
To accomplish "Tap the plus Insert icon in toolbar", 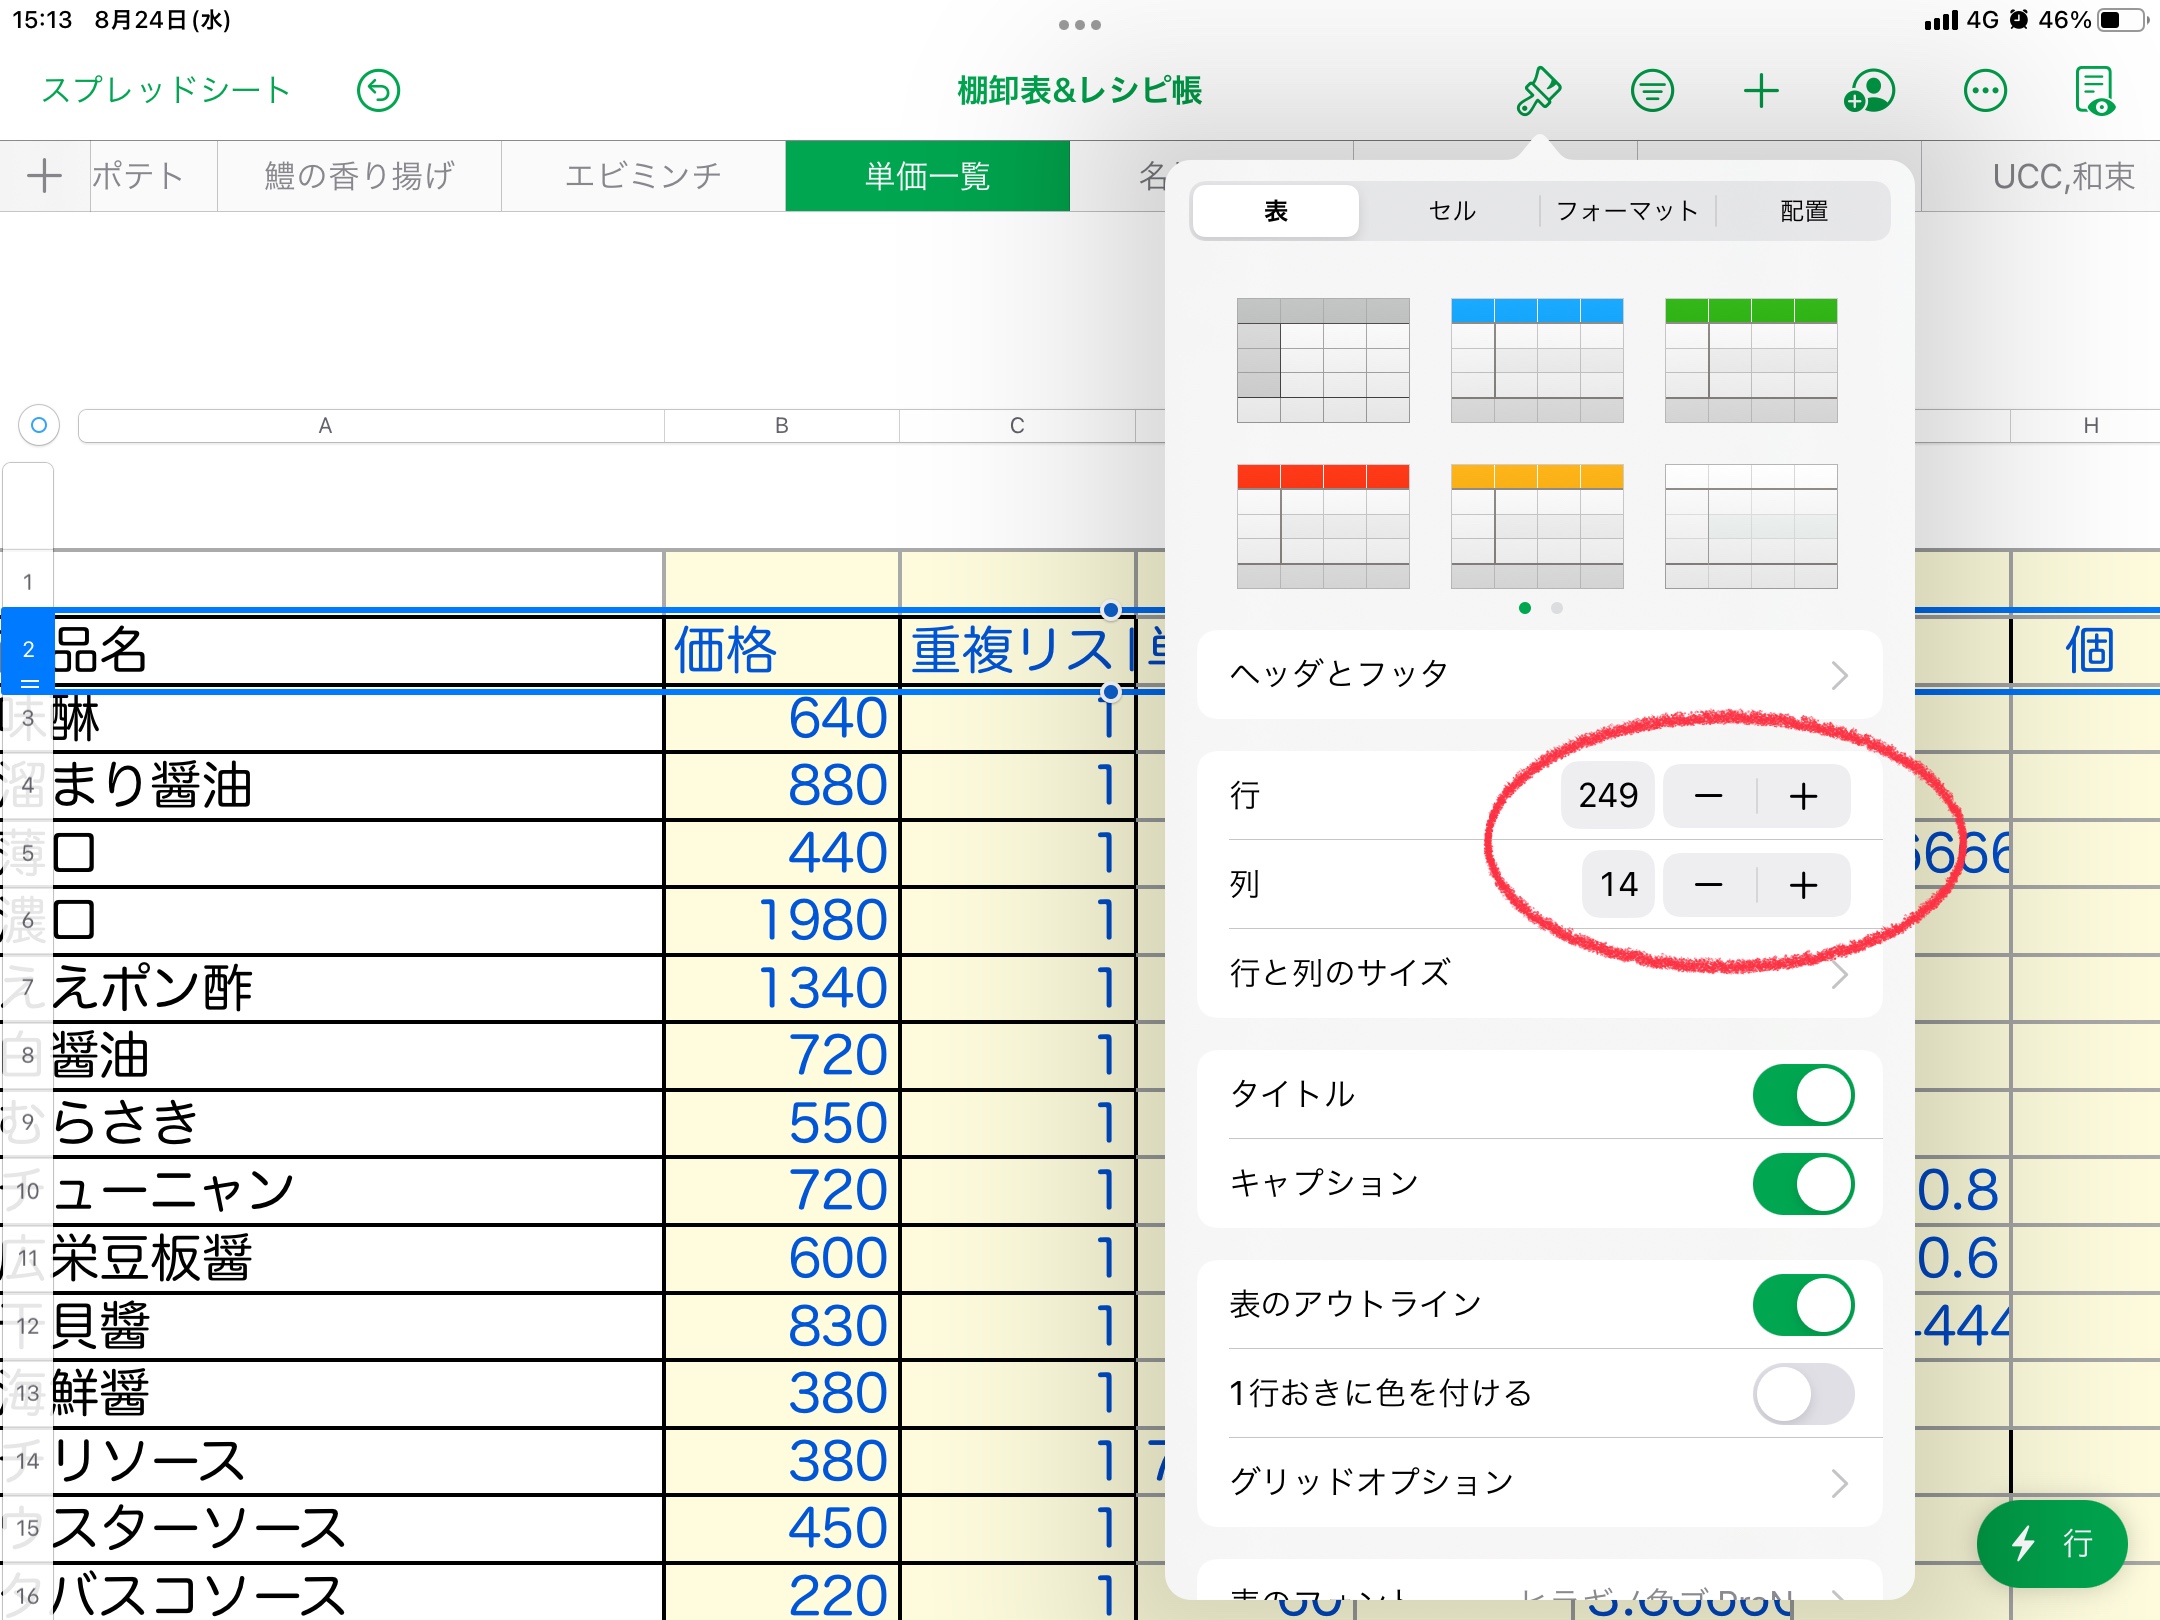I will click(1761, 91).
